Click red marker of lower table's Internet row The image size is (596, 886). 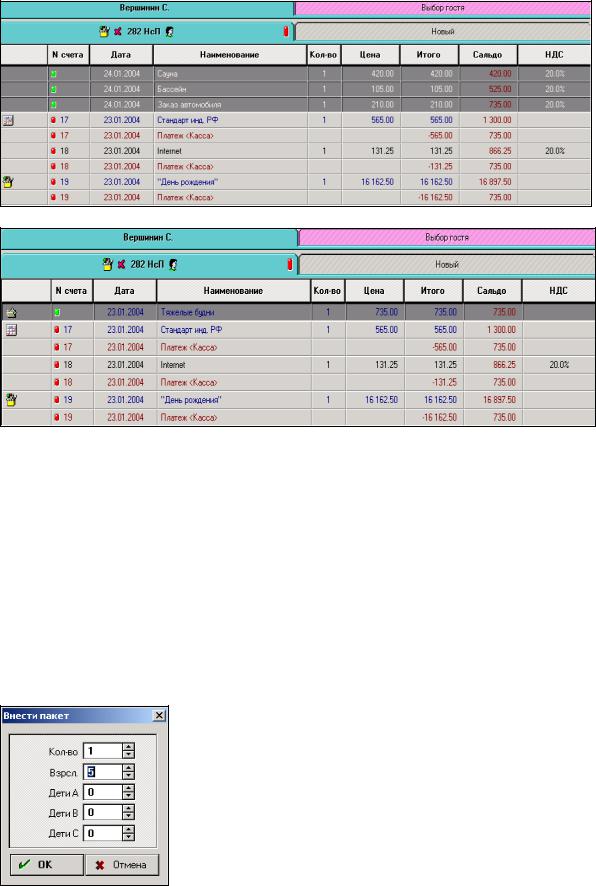[x=57, y=365]
